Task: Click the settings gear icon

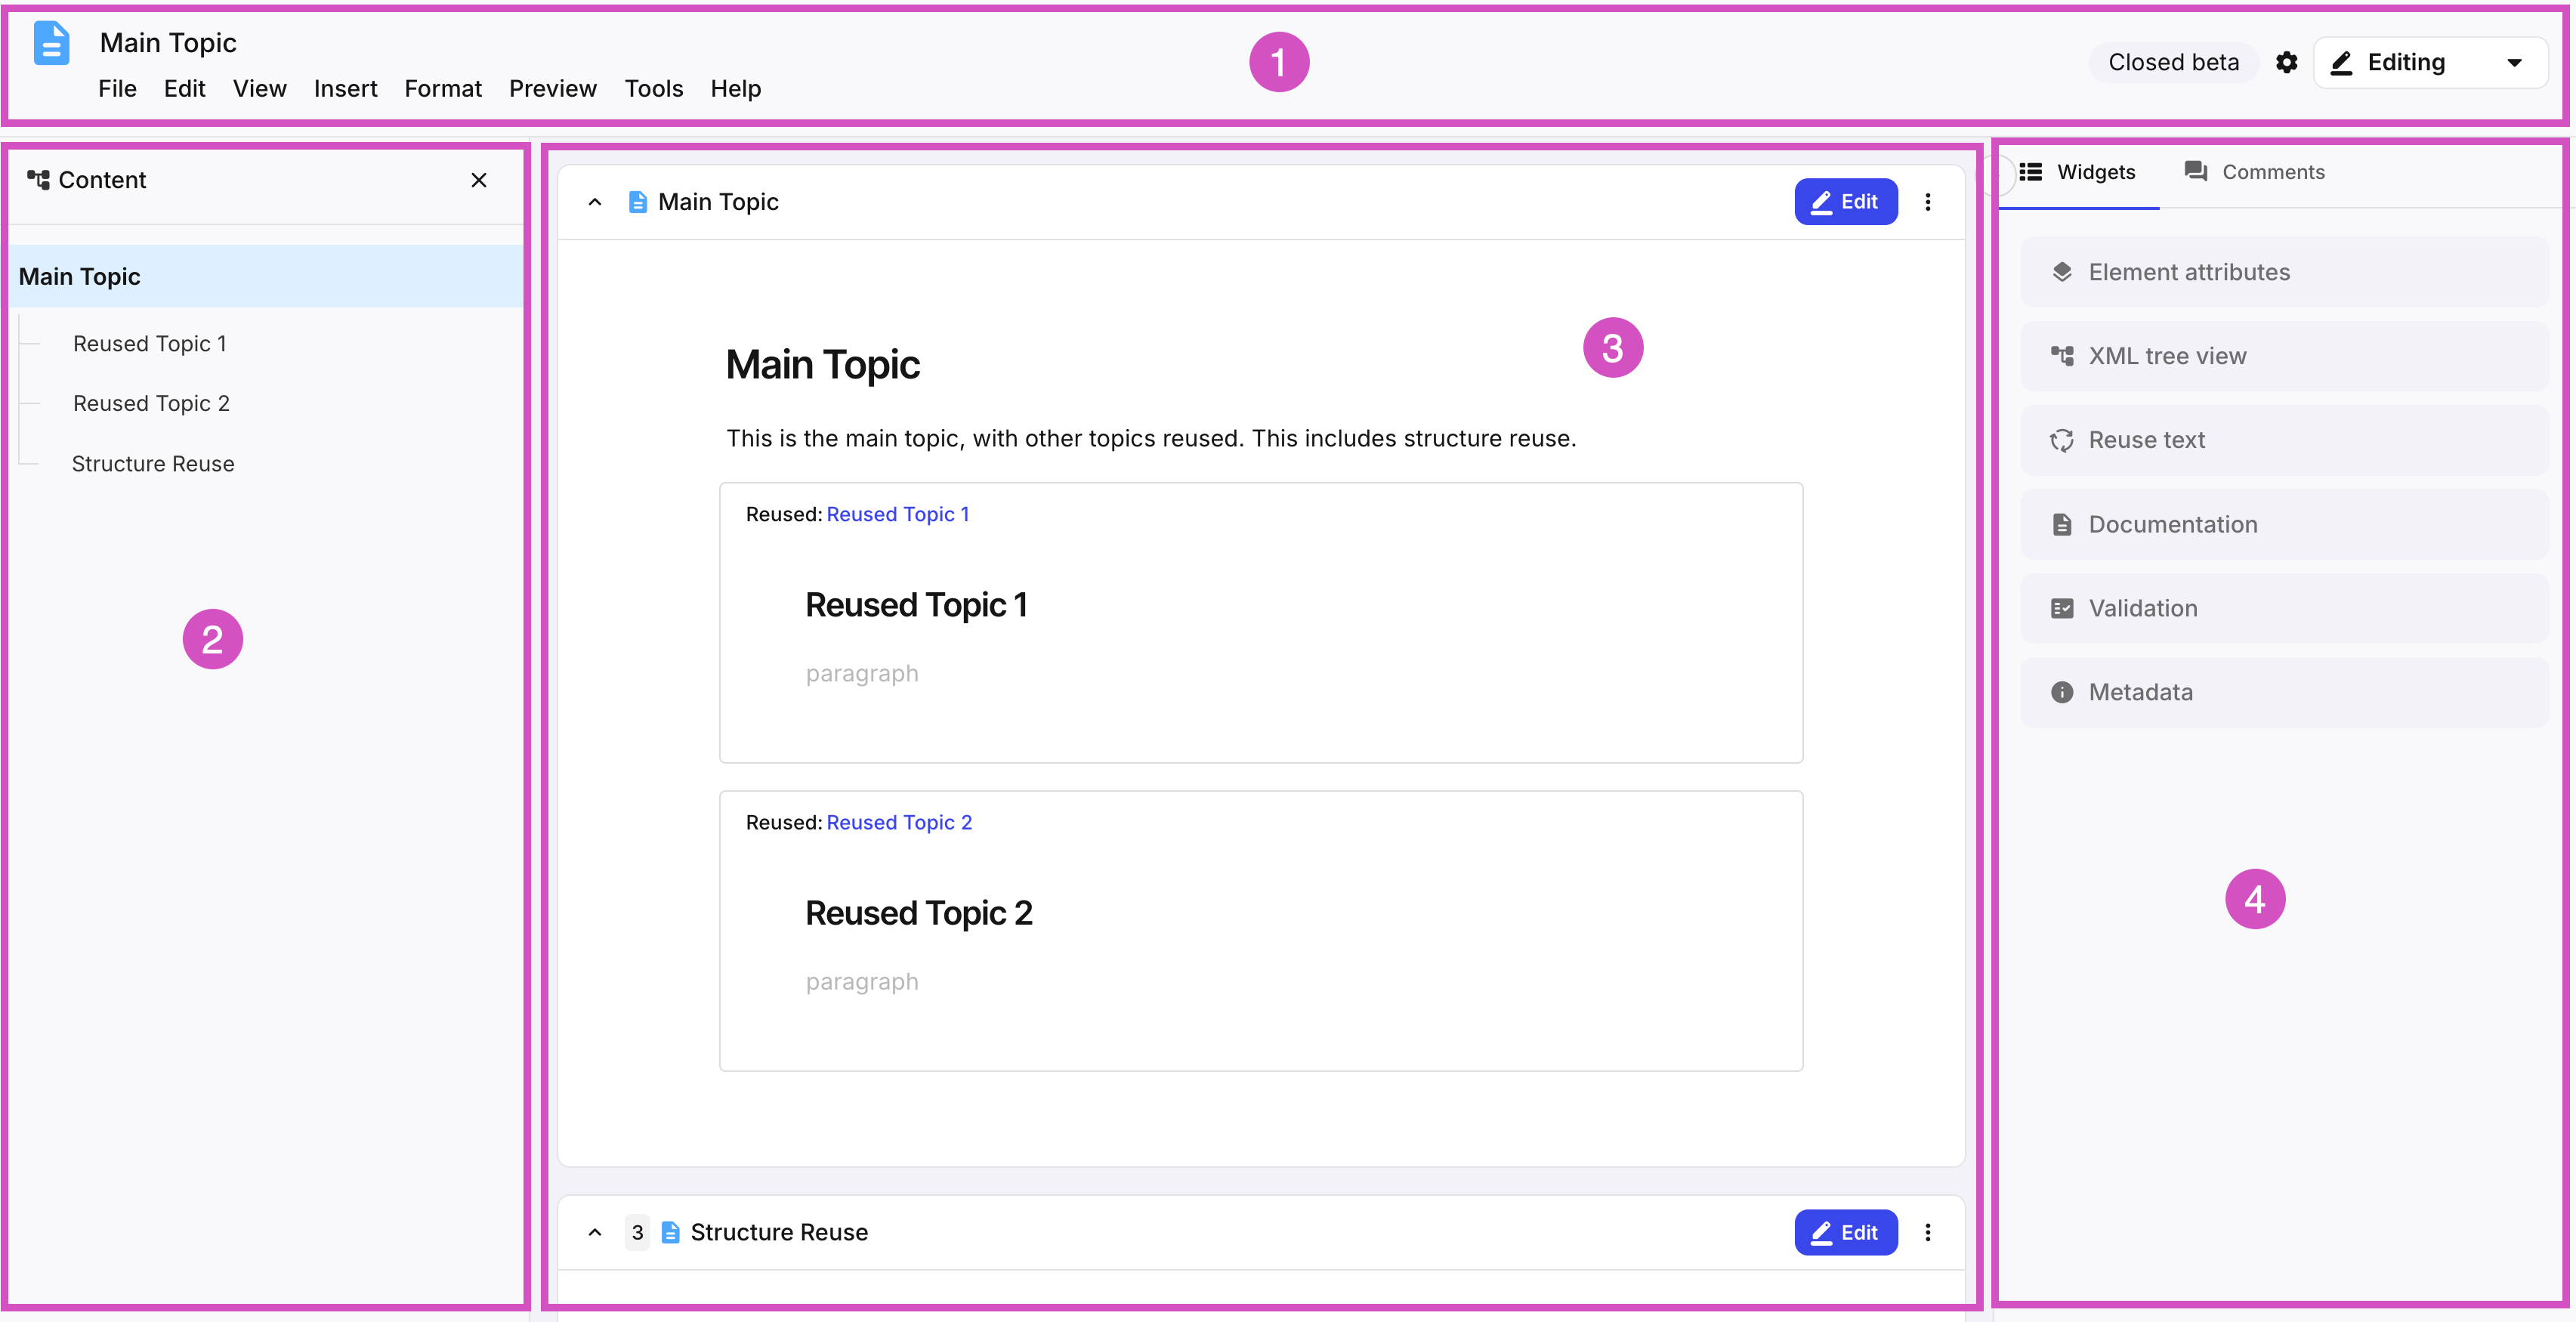Action: [2286, 63]
